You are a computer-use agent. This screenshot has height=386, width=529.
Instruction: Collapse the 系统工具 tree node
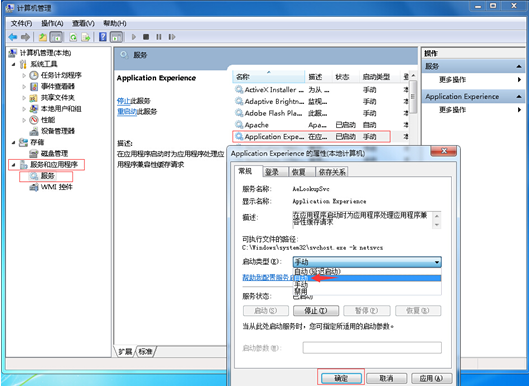pyautogui.click(x=14, y=64)
